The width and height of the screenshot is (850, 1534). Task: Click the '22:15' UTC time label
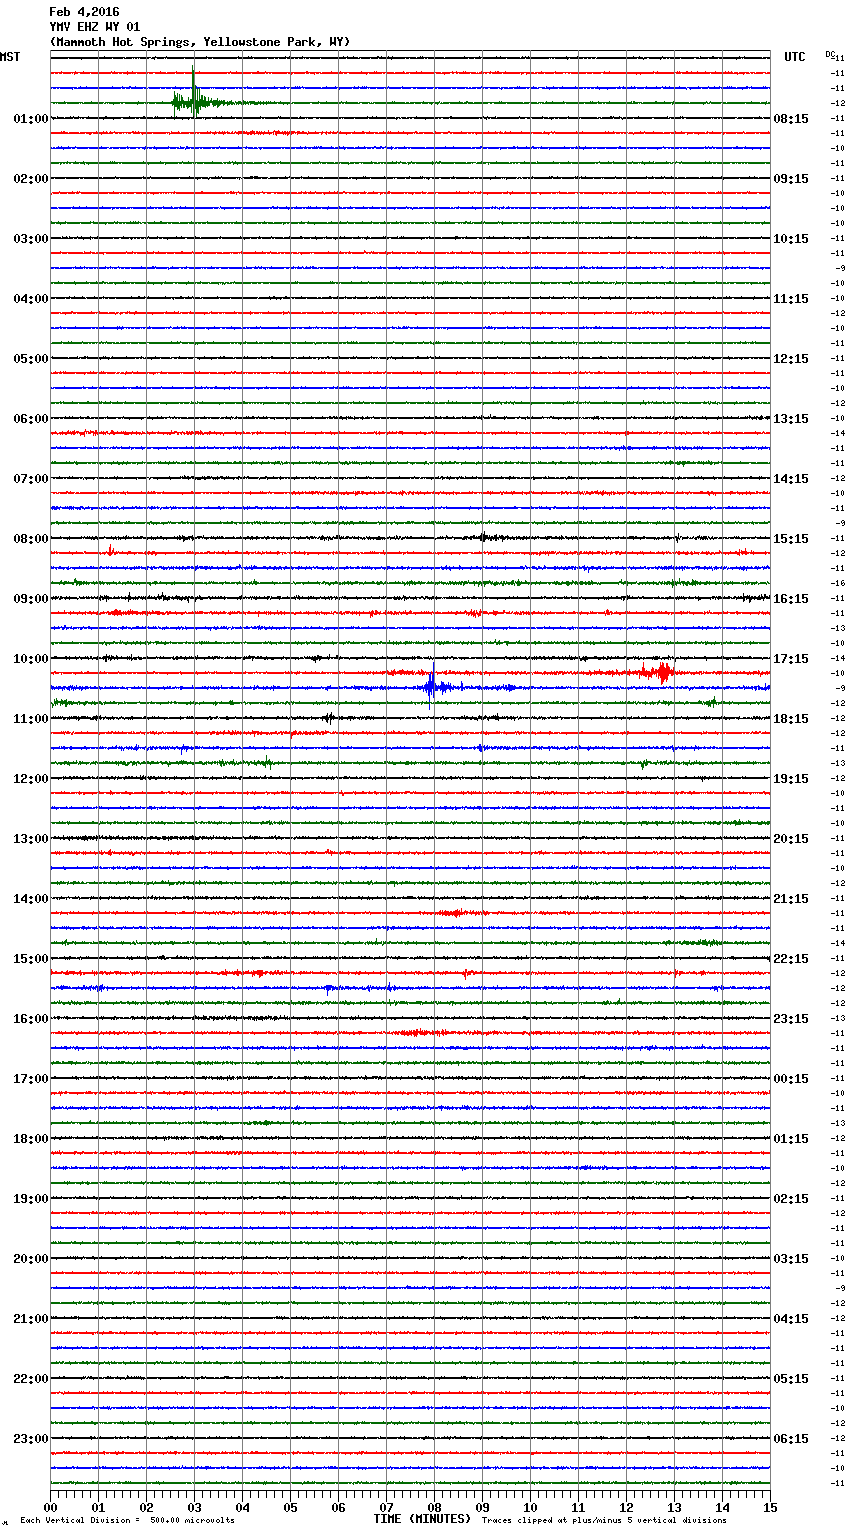click(x=791, y=959)
